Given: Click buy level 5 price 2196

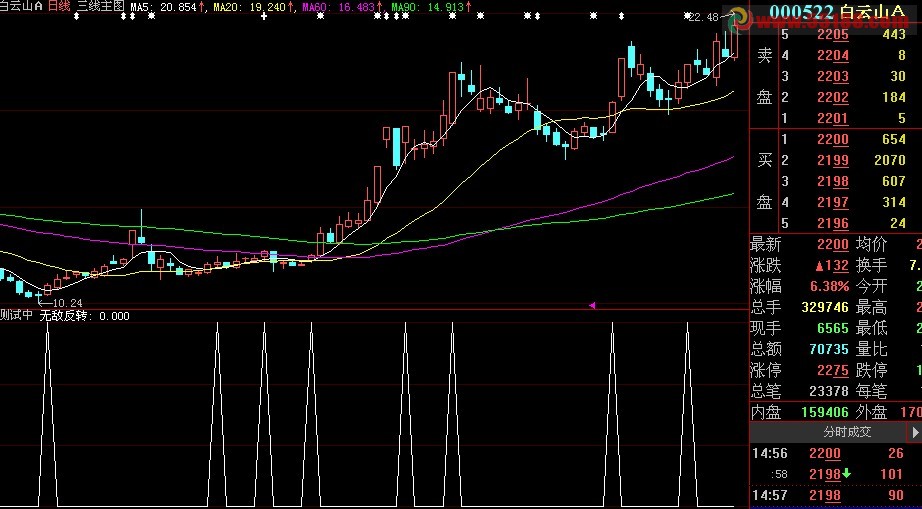Looking at the screenshot, I should point(833,223).
